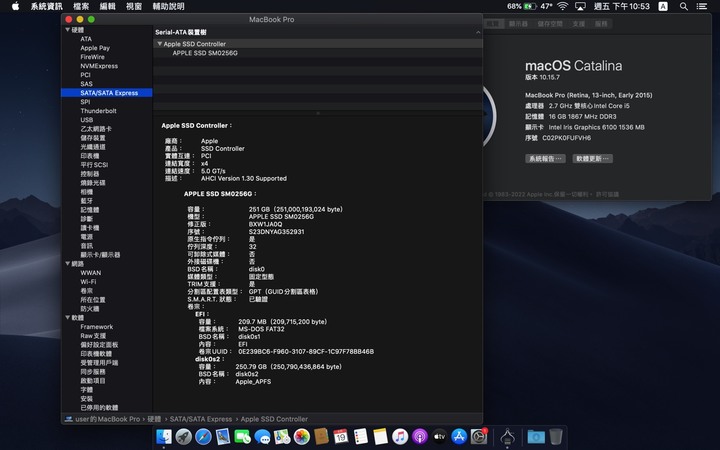Image resolution: width=720 pixels, height=450 pixels.
Task: Select Apple Pay in the sidebar
Action: (95, 48)
